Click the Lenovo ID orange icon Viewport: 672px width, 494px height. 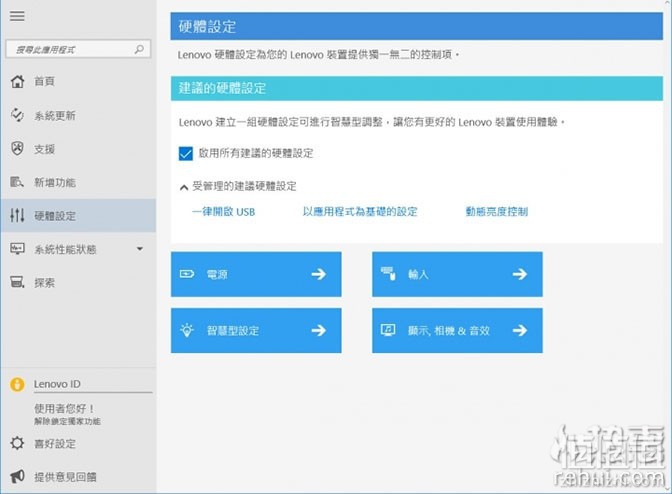[17, 384]
